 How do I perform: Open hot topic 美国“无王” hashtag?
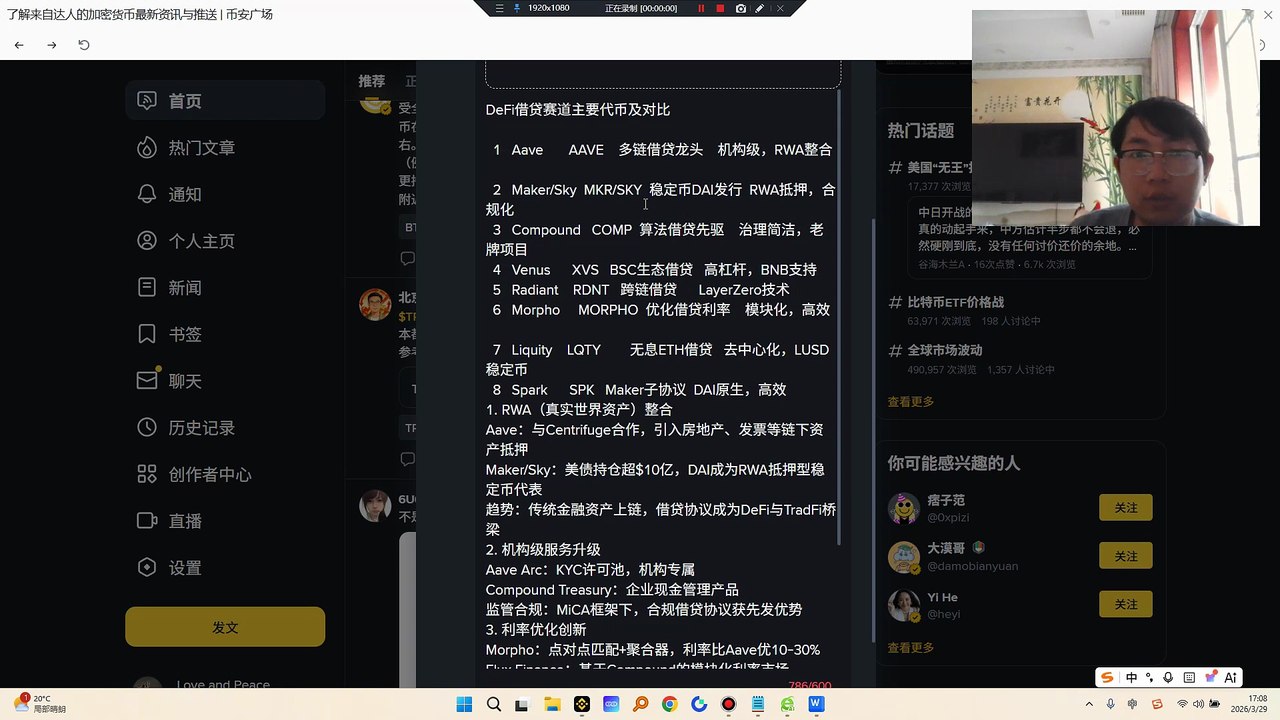pos(940,167)
